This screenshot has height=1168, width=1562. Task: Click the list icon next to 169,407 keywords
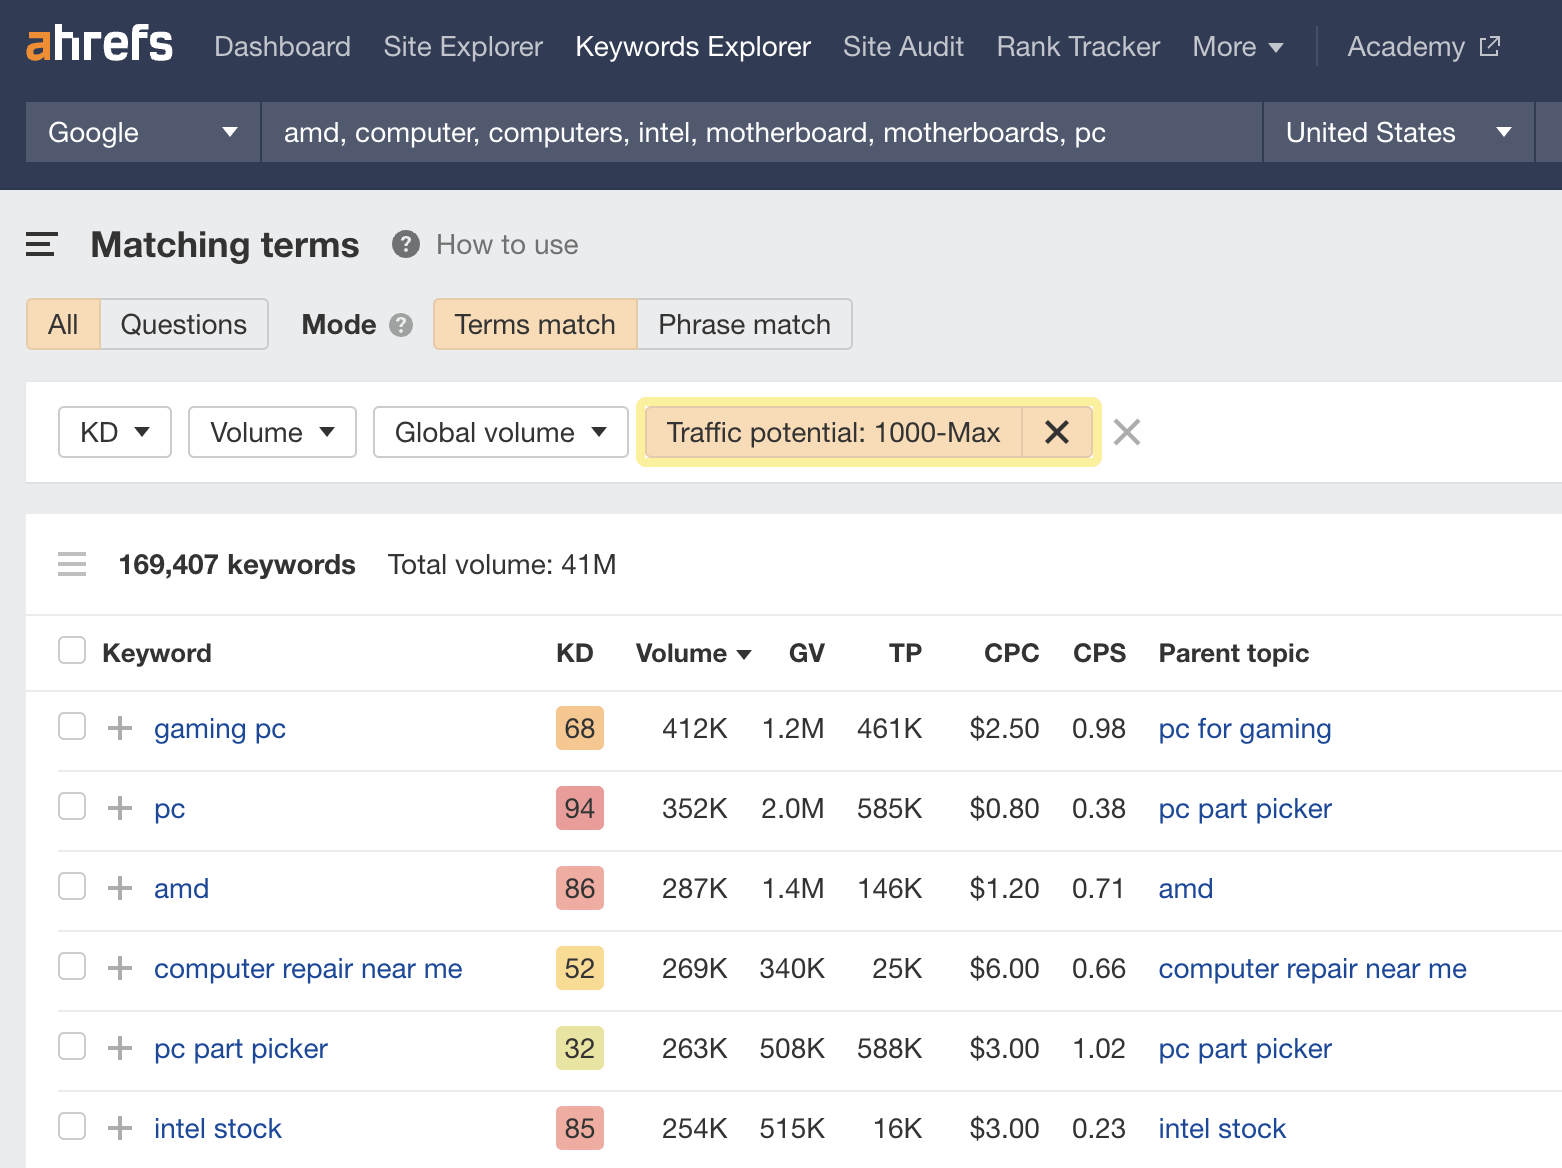click(x=71, y=564)
